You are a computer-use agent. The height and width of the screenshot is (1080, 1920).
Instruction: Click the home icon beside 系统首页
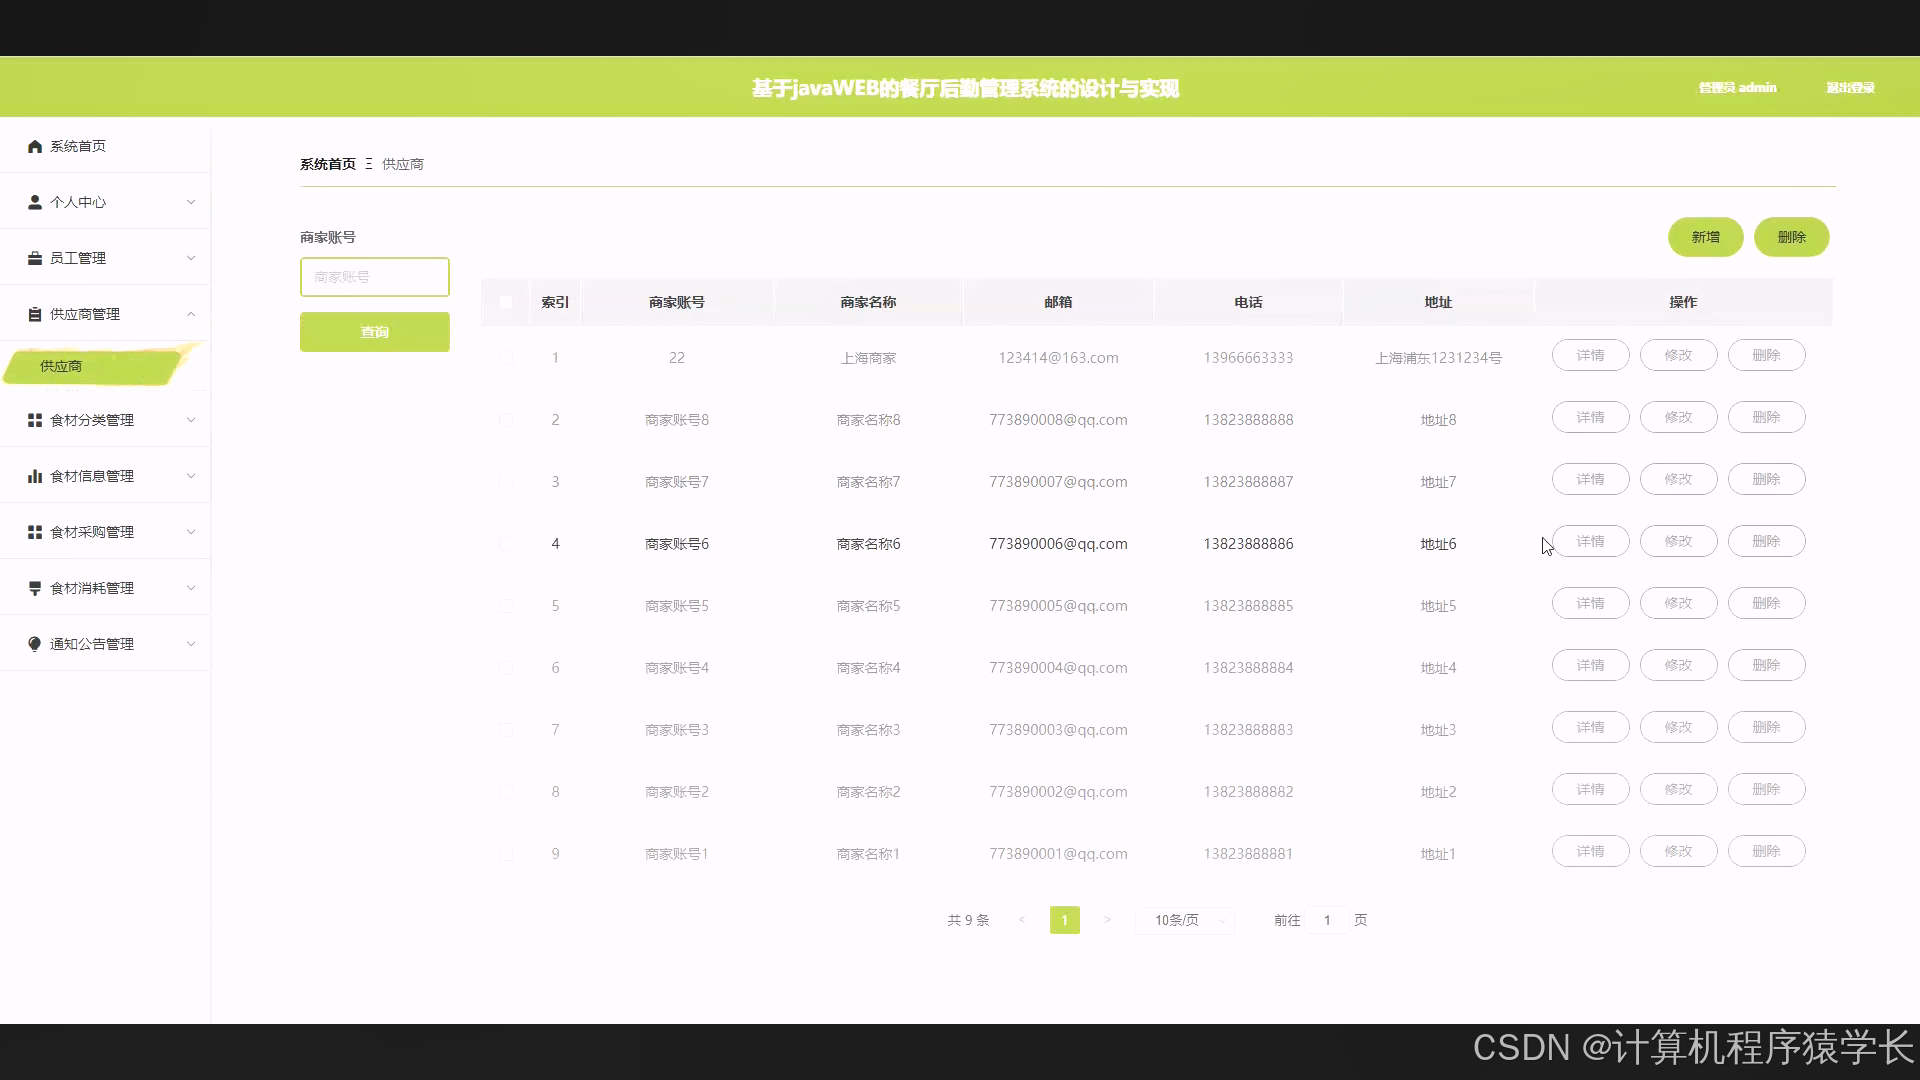[x=35, y=146]
